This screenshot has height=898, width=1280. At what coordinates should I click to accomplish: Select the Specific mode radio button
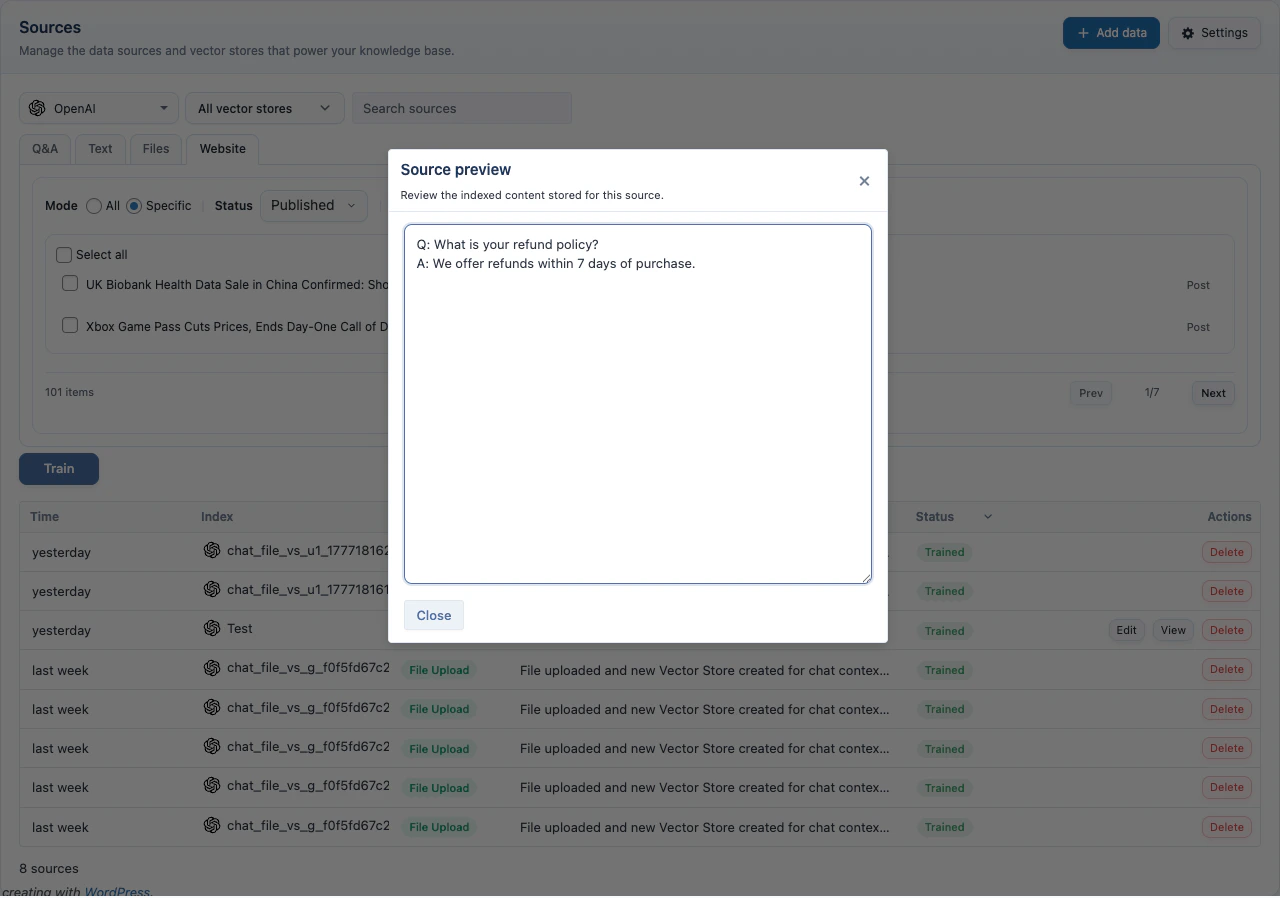click(132, 206)
